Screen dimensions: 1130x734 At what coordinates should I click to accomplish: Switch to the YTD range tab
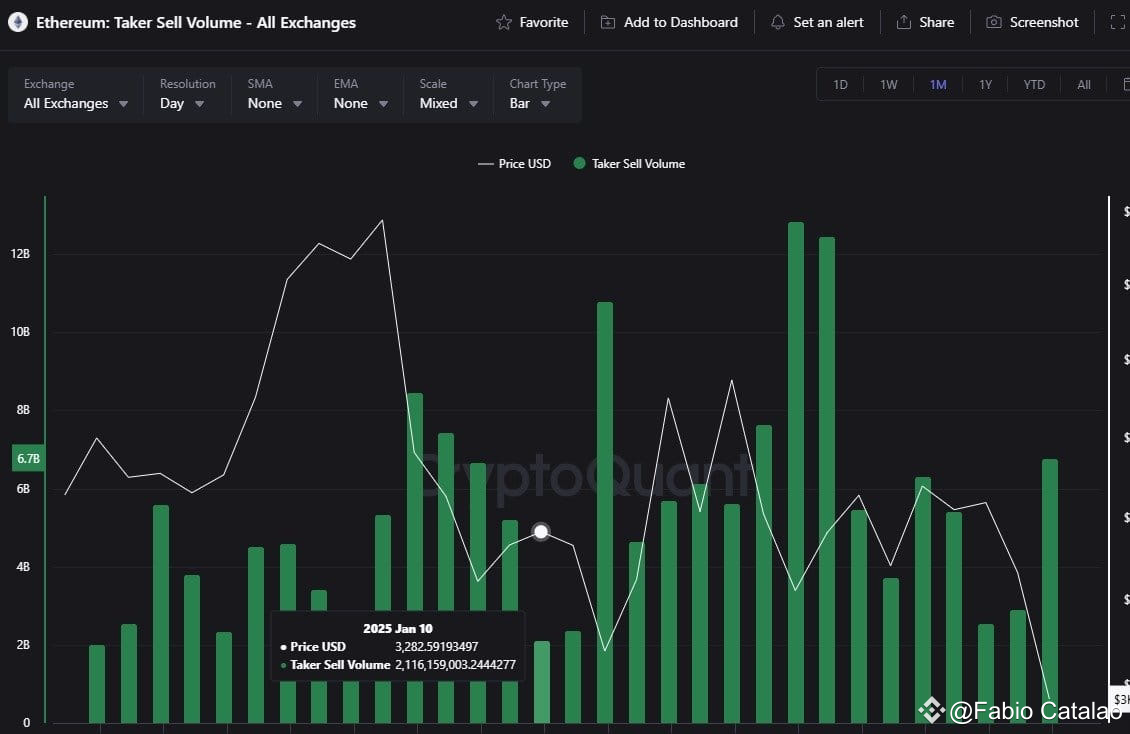point(1034,84)
